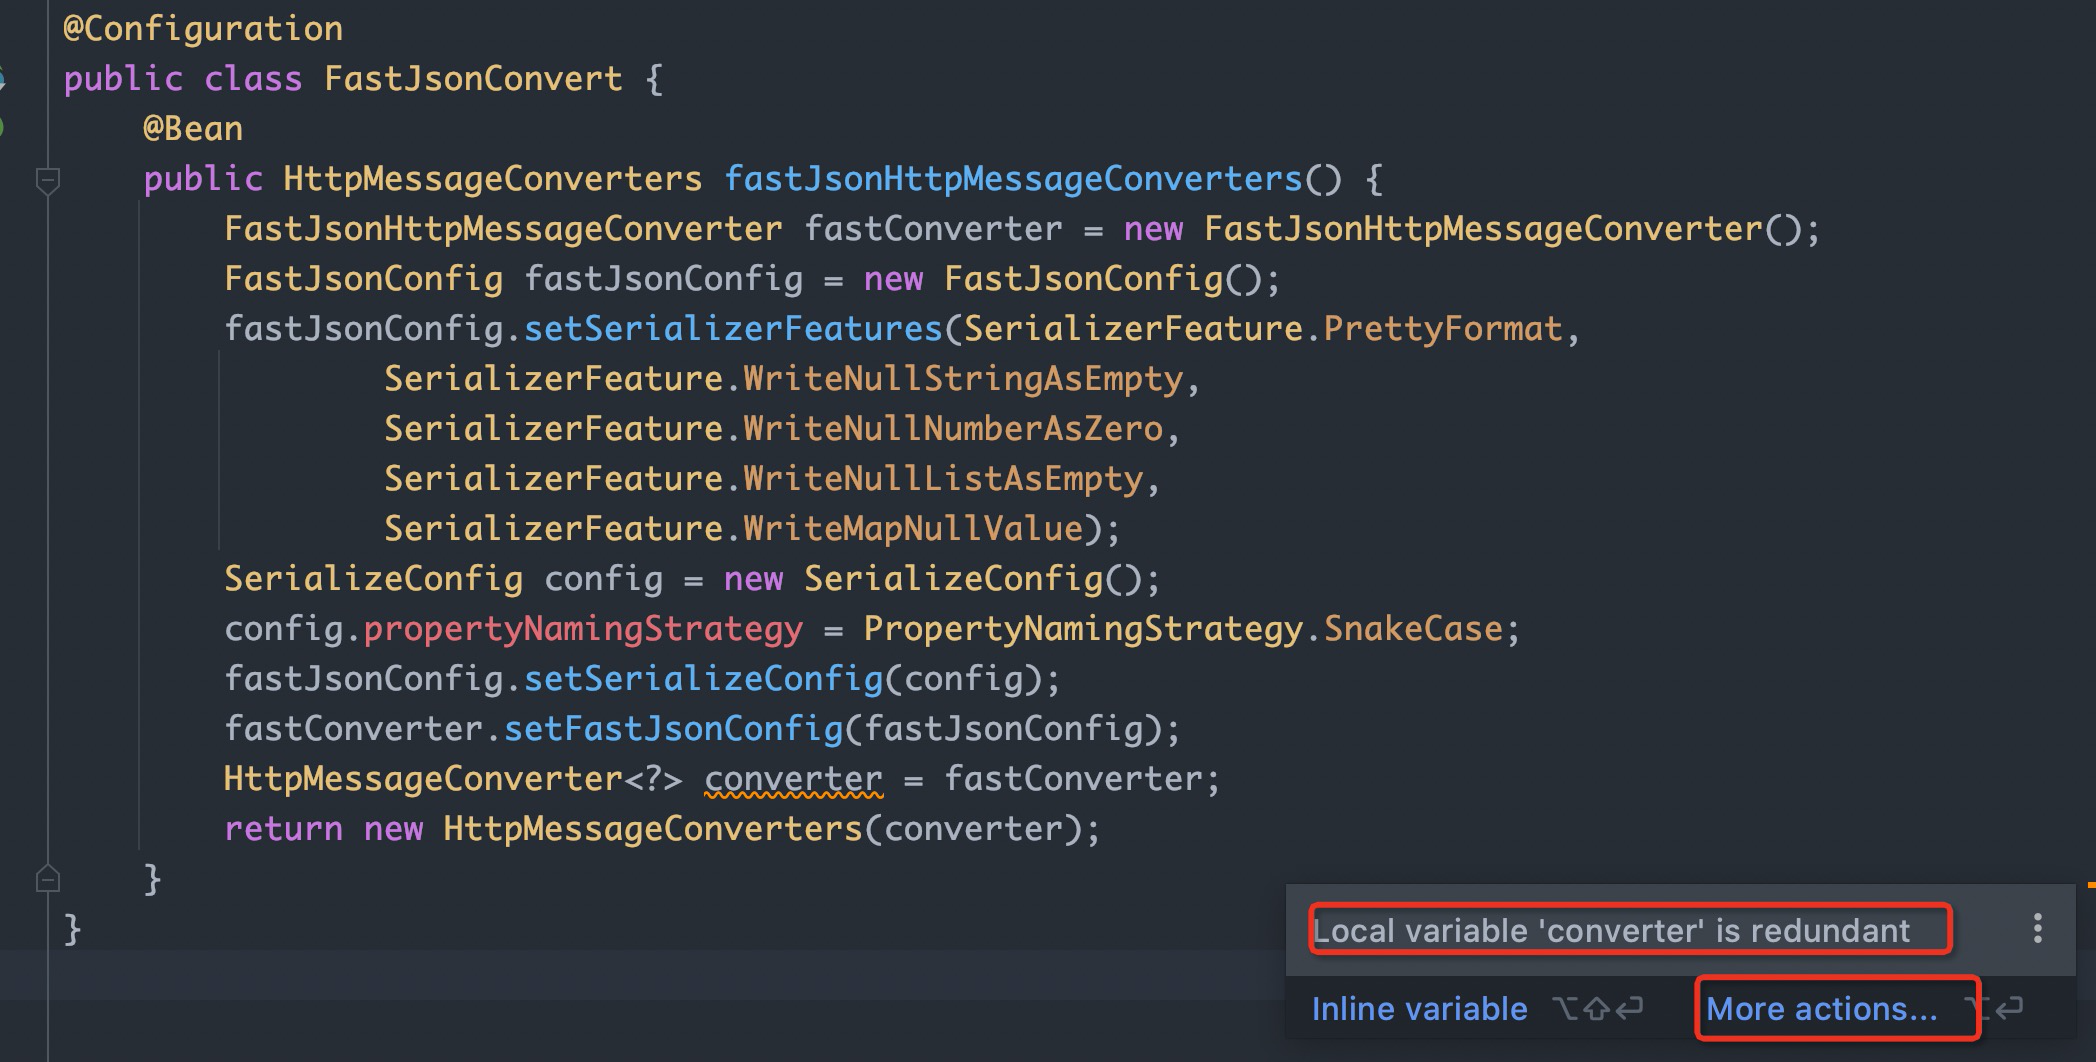Click the @Configuration annotation
Viewport: 2096px width, 1062px height.
point(203,29)
